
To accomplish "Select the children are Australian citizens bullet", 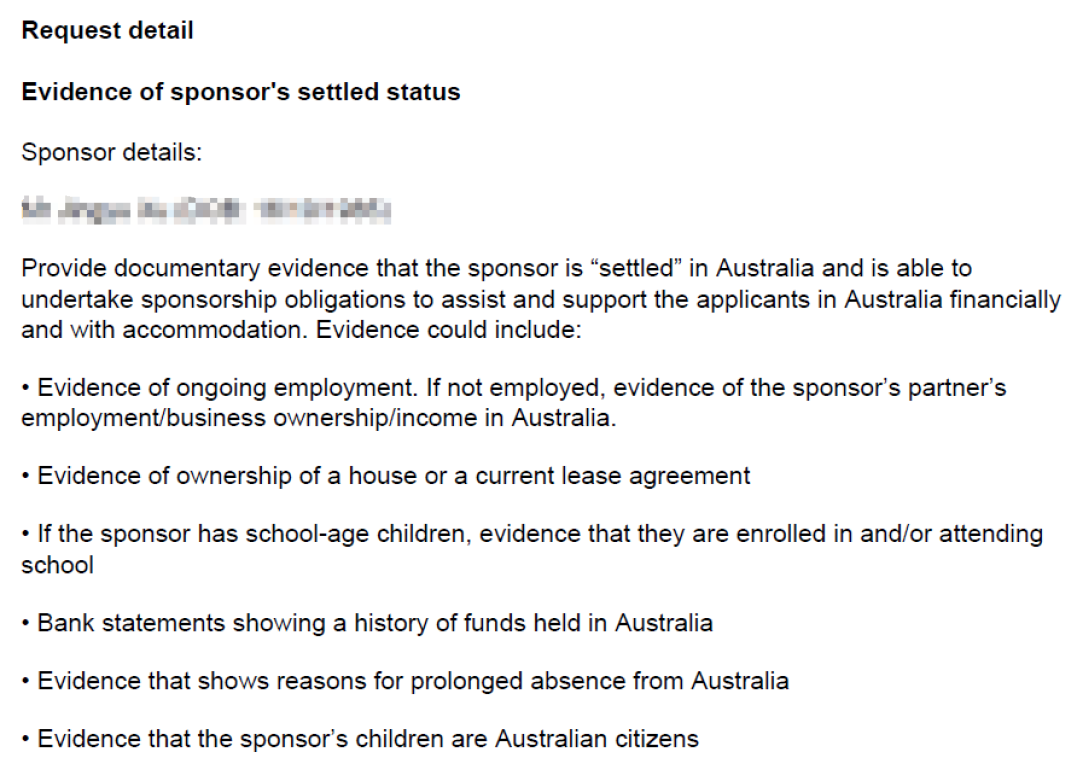I will 359,739.
